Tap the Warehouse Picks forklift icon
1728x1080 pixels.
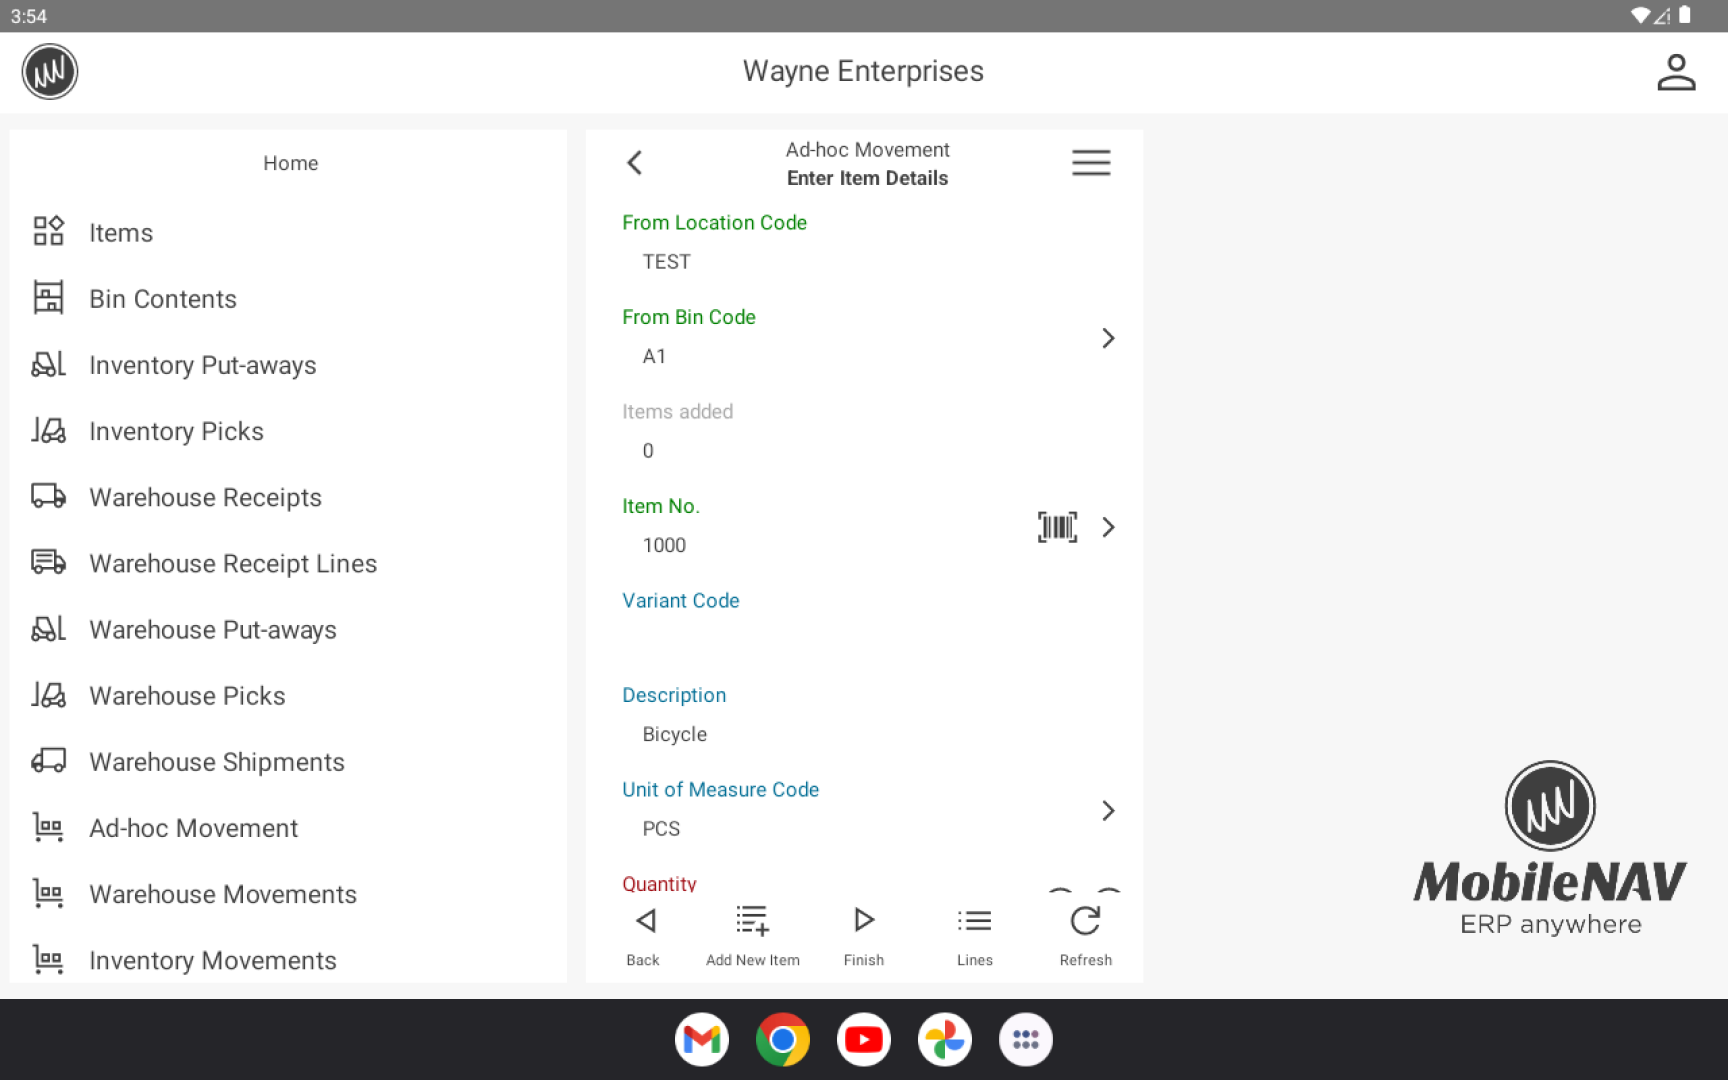pyautogui.click(x=48, y=694)
